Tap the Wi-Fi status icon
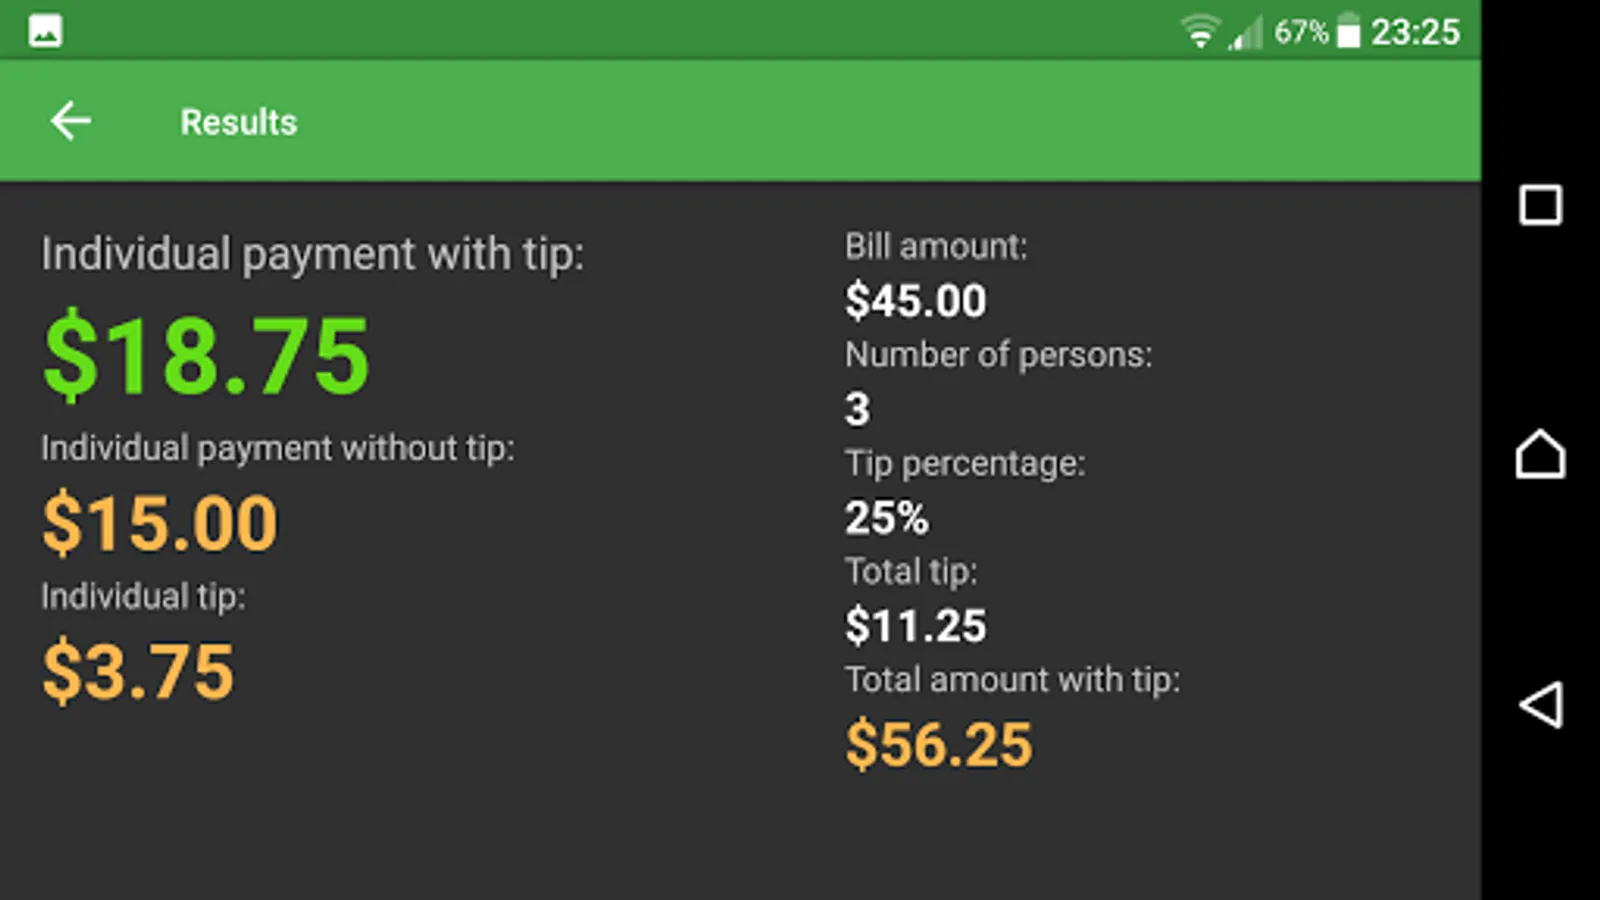This screenshot has width=1600, height=900. coord(1199,32)
